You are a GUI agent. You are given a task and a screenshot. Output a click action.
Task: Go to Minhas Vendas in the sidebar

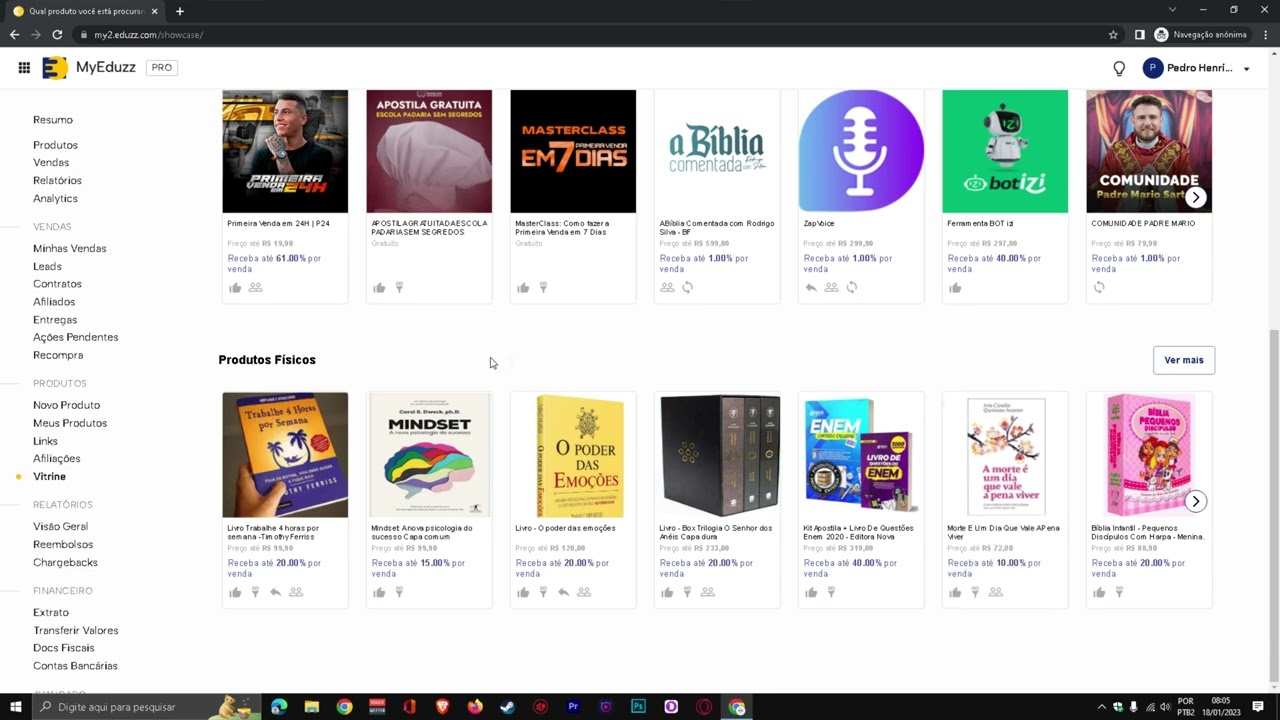[69, 249]
